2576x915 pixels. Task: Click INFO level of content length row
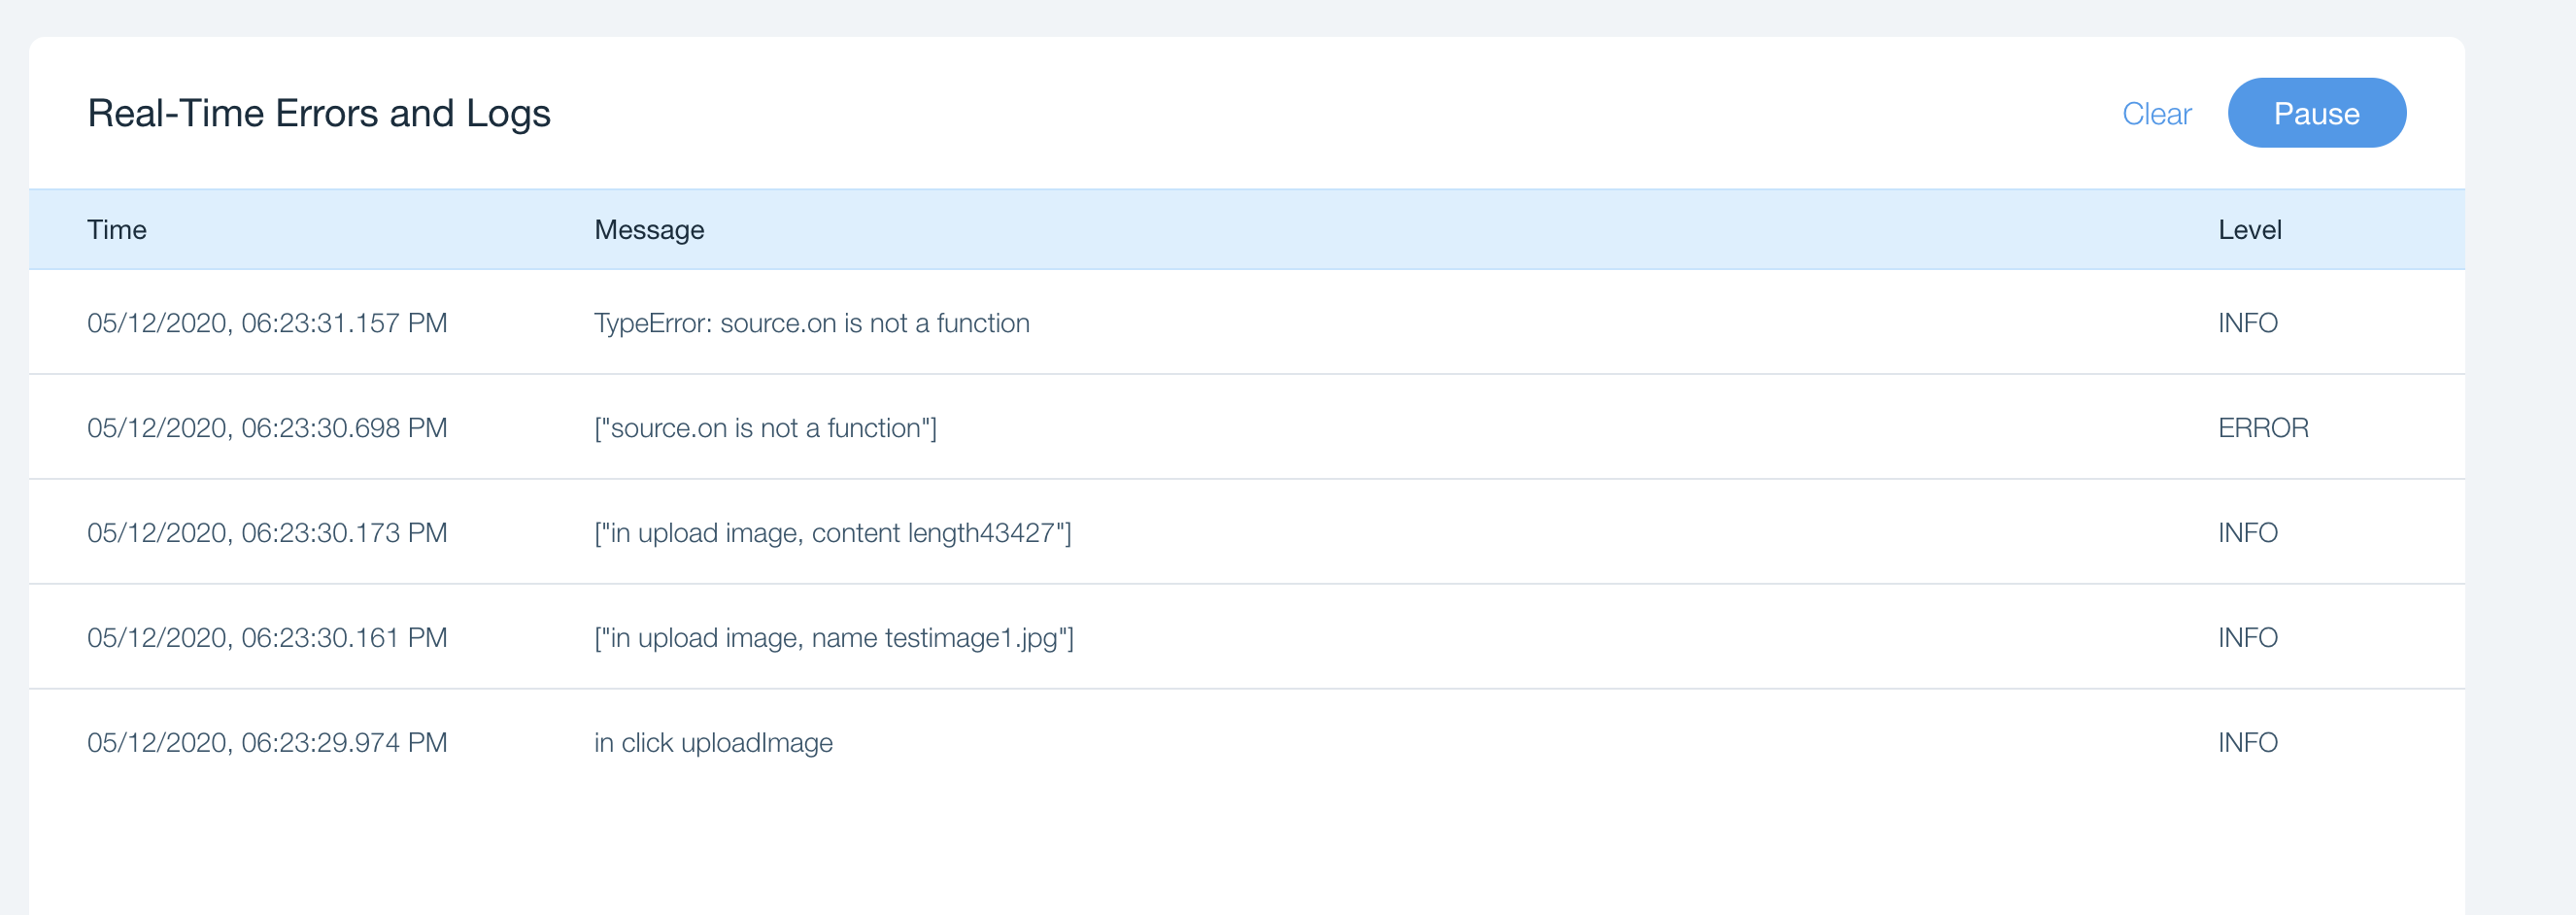(x=2247, y=533)
